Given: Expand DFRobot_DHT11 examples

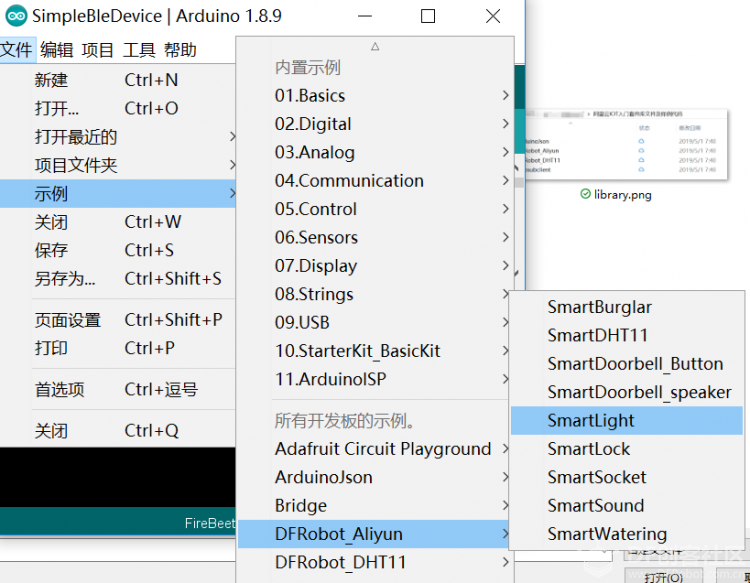Looking at the screenshot, I should pos(375,562).
